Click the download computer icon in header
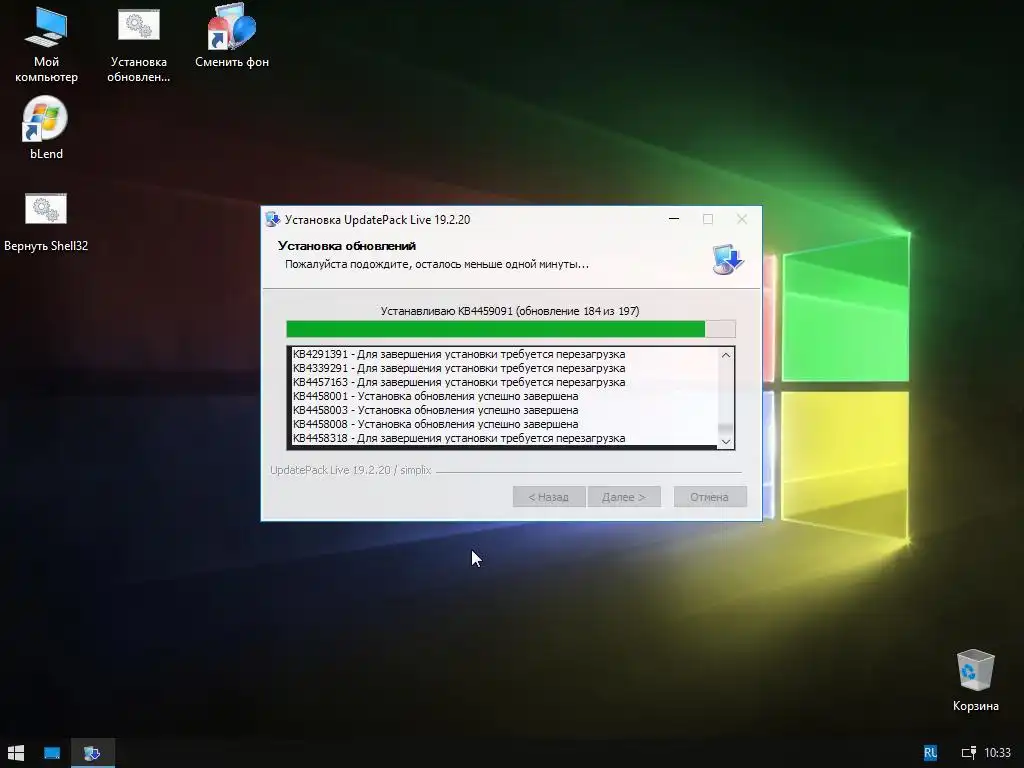 click(728, 259)
